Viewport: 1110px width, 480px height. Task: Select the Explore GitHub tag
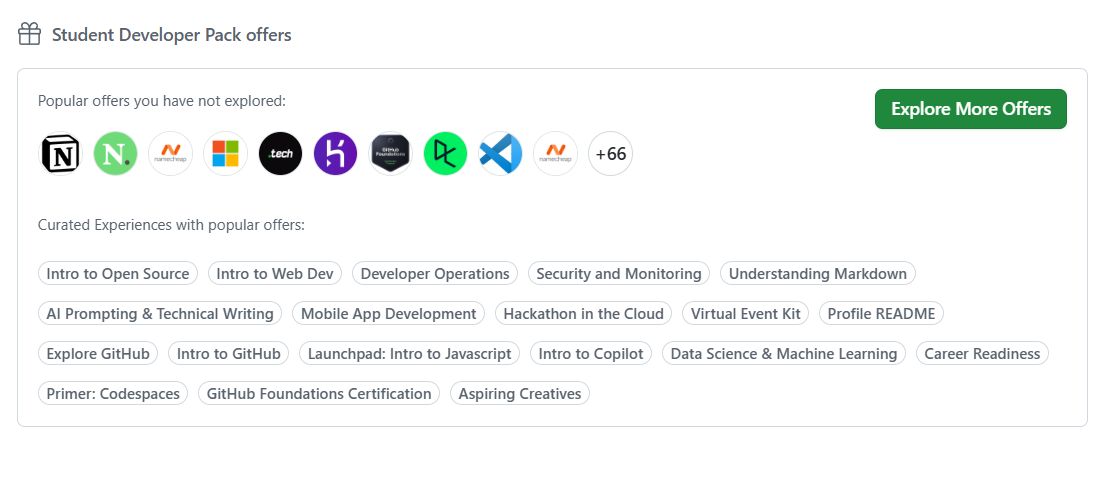point(98,353)
